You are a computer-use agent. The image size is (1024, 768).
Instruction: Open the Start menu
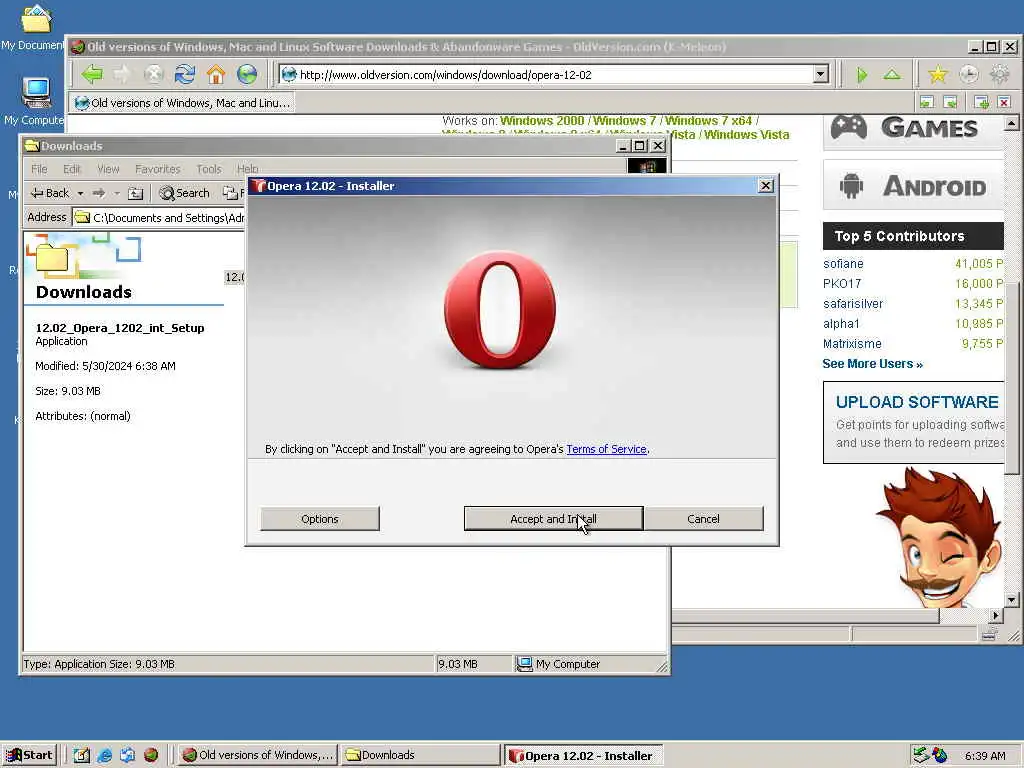[x=30, y=755]
